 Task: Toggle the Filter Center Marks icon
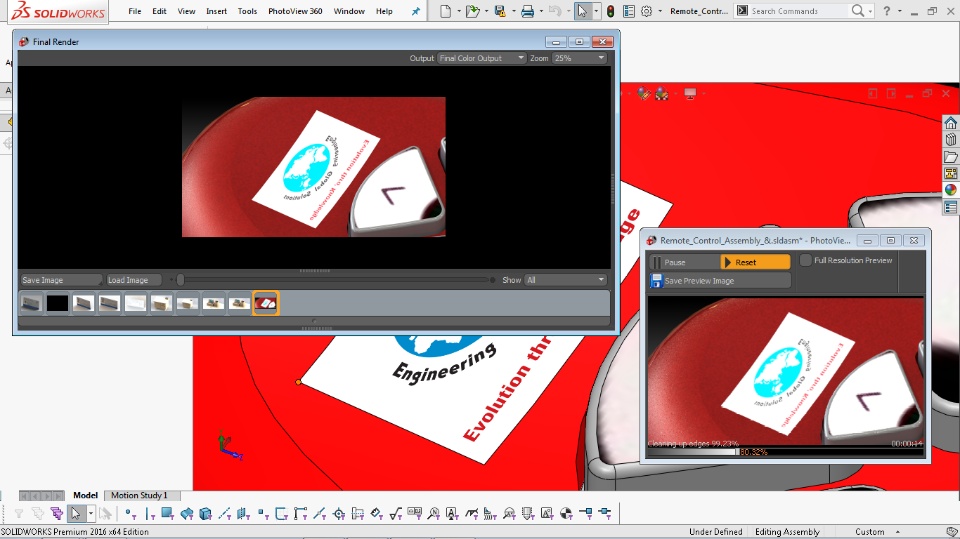[x=339, y=513]
